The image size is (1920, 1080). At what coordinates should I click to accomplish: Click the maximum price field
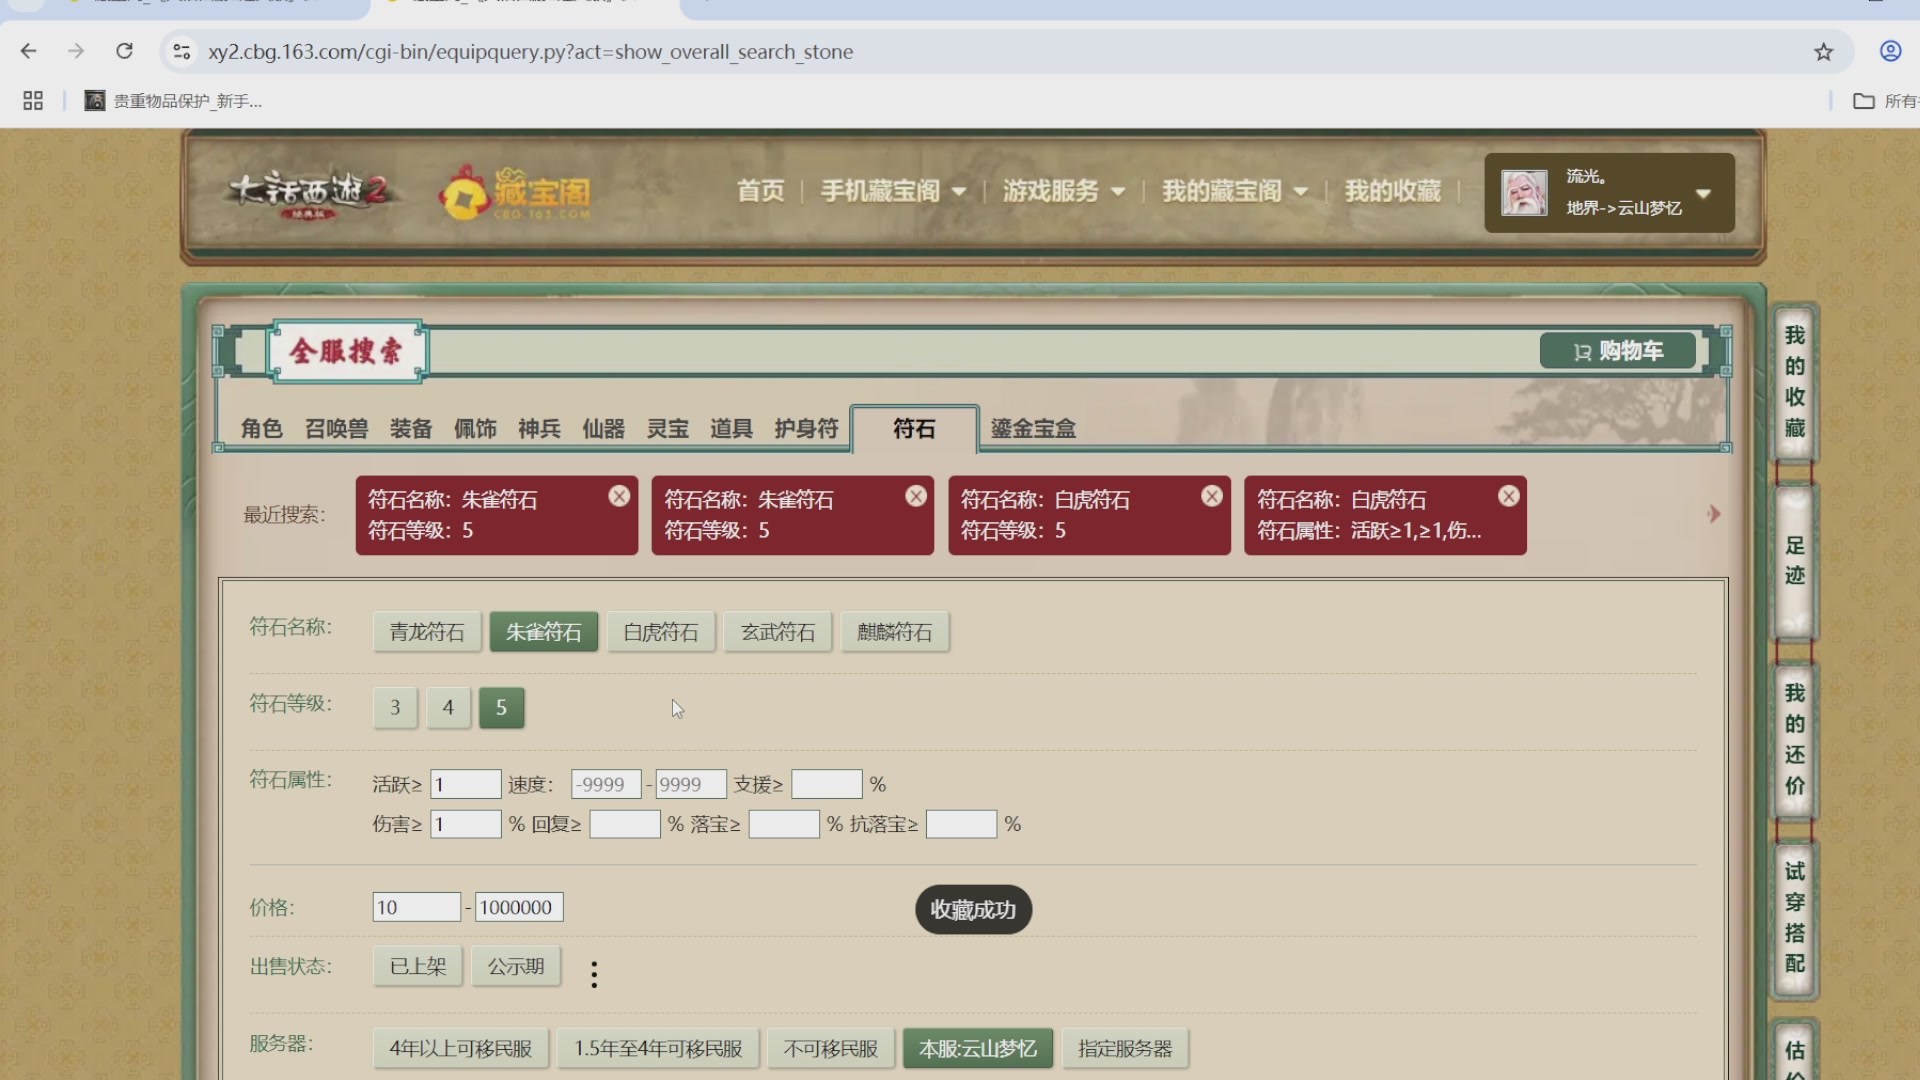[x=519, y=907]
